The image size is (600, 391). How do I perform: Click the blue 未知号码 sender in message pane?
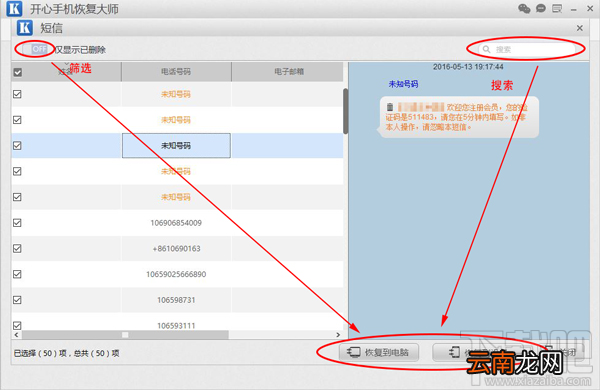click(403, 84)
